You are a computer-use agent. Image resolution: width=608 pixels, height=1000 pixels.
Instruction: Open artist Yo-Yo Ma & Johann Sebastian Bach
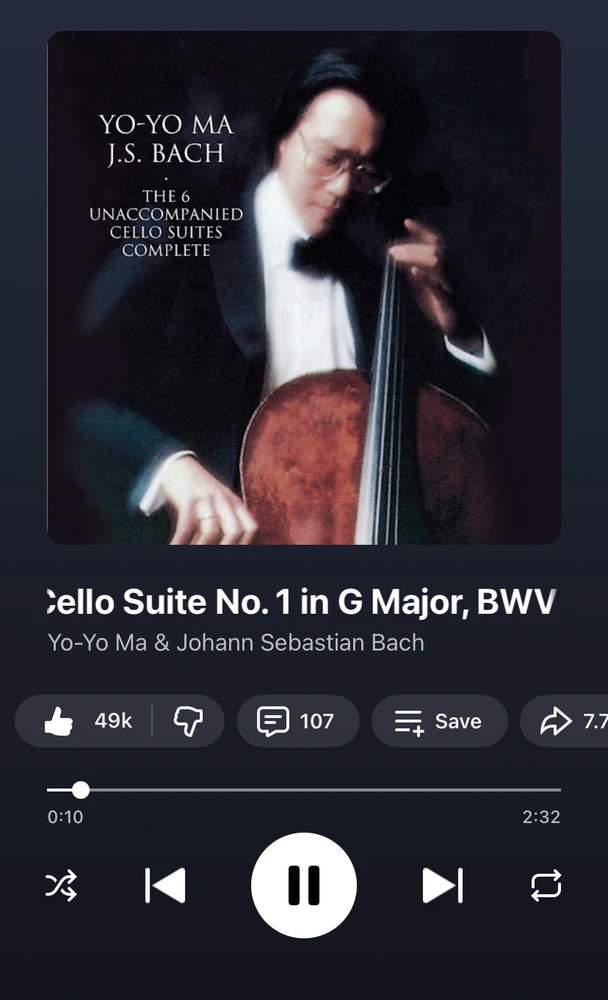coord(236,642)
